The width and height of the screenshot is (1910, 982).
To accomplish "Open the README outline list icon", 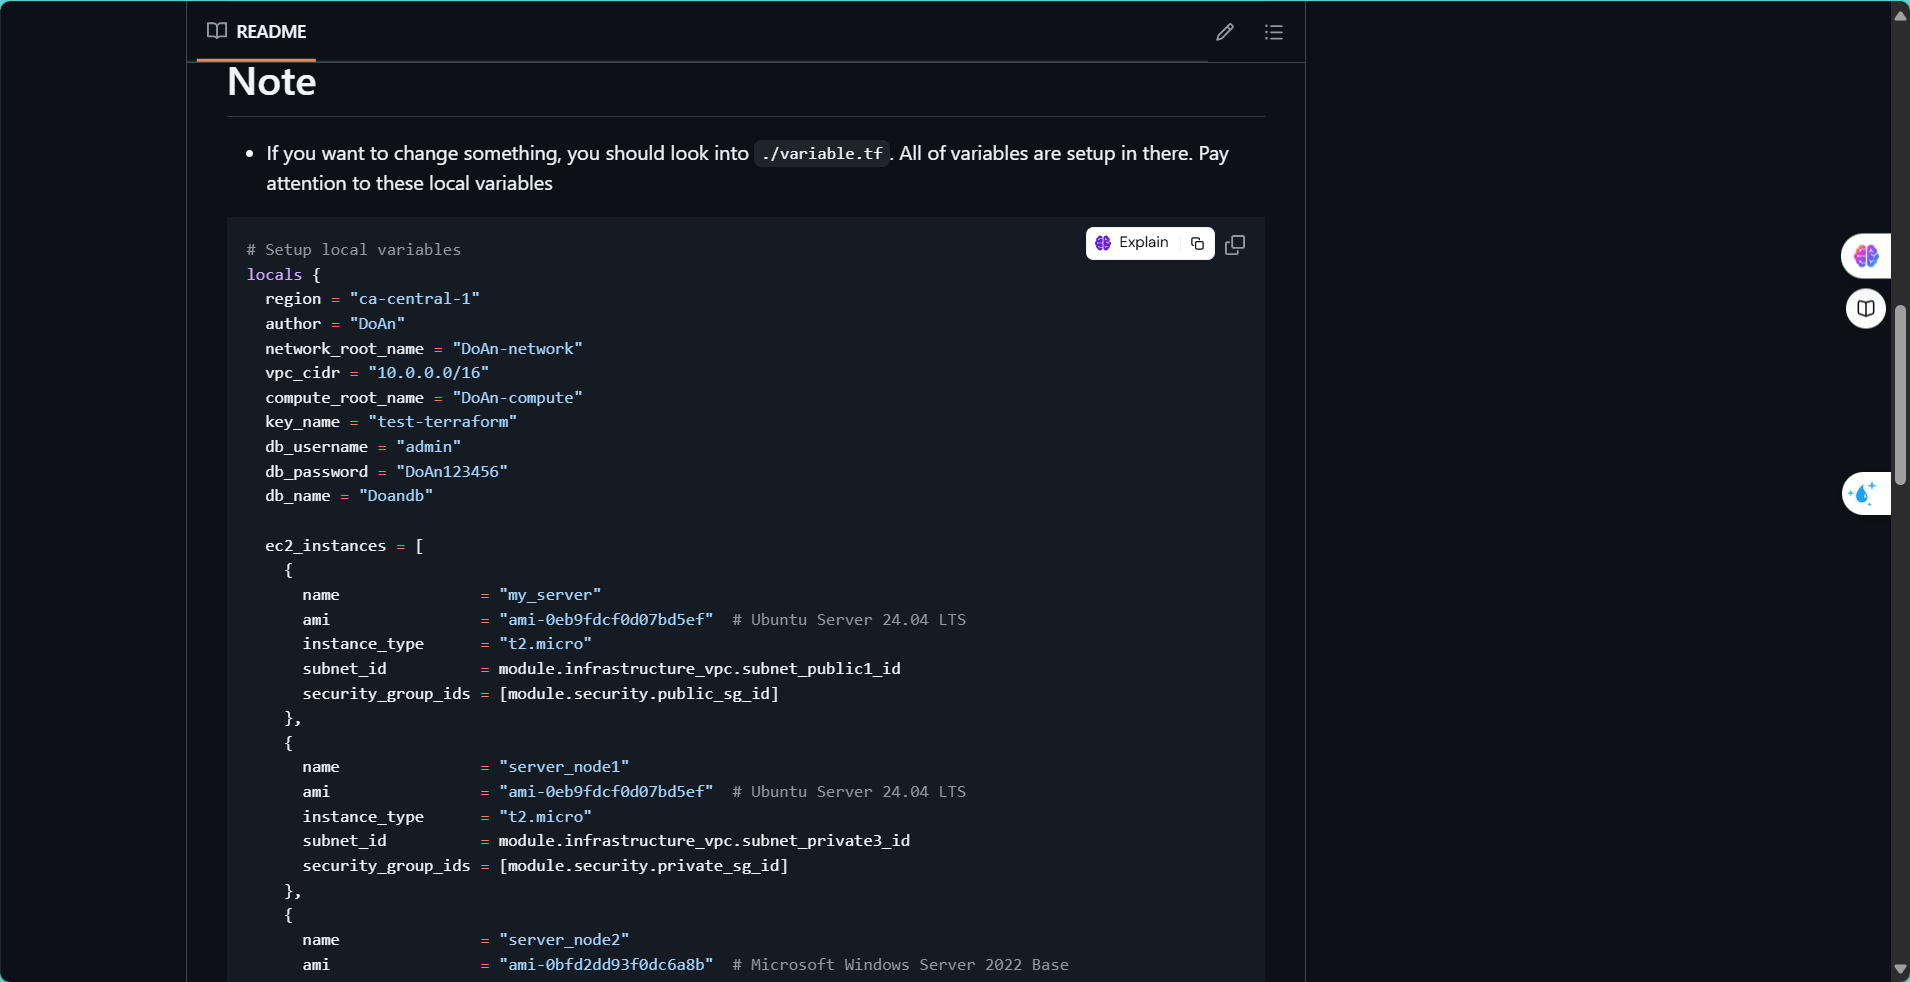I will pos(1273,32).
